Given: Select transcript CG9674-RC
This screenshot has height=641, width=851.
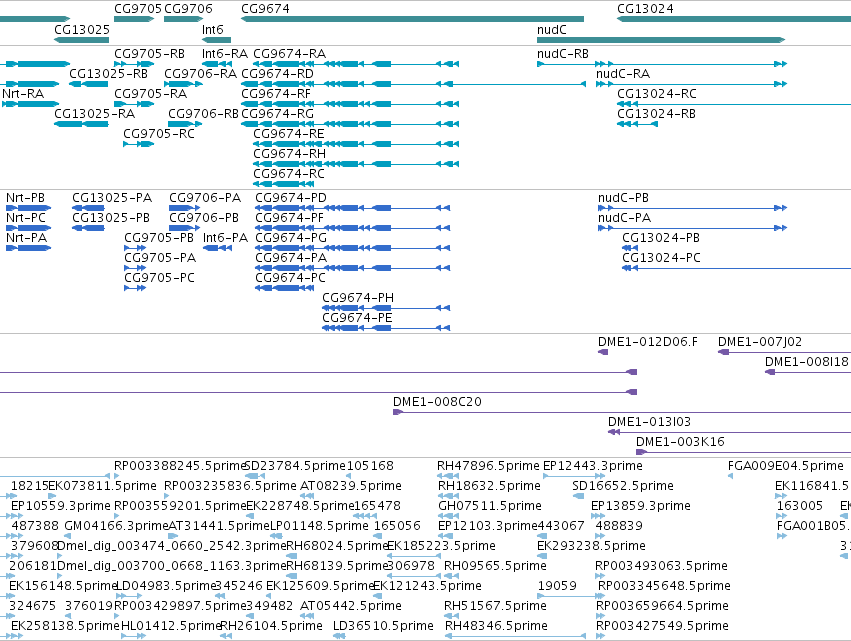Looking at the screenshot, I should click(x=289, y=174).
